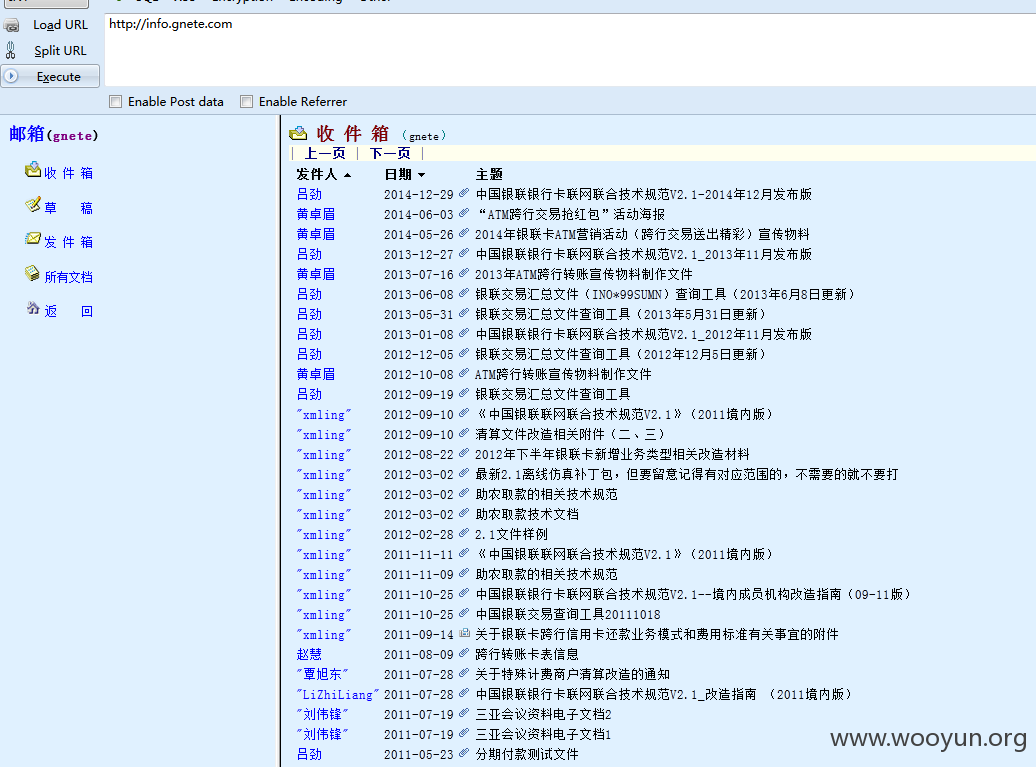Viewport: 1036px width, 767px height.
Task: Go to next page 下一页
Action: point(390,153)
